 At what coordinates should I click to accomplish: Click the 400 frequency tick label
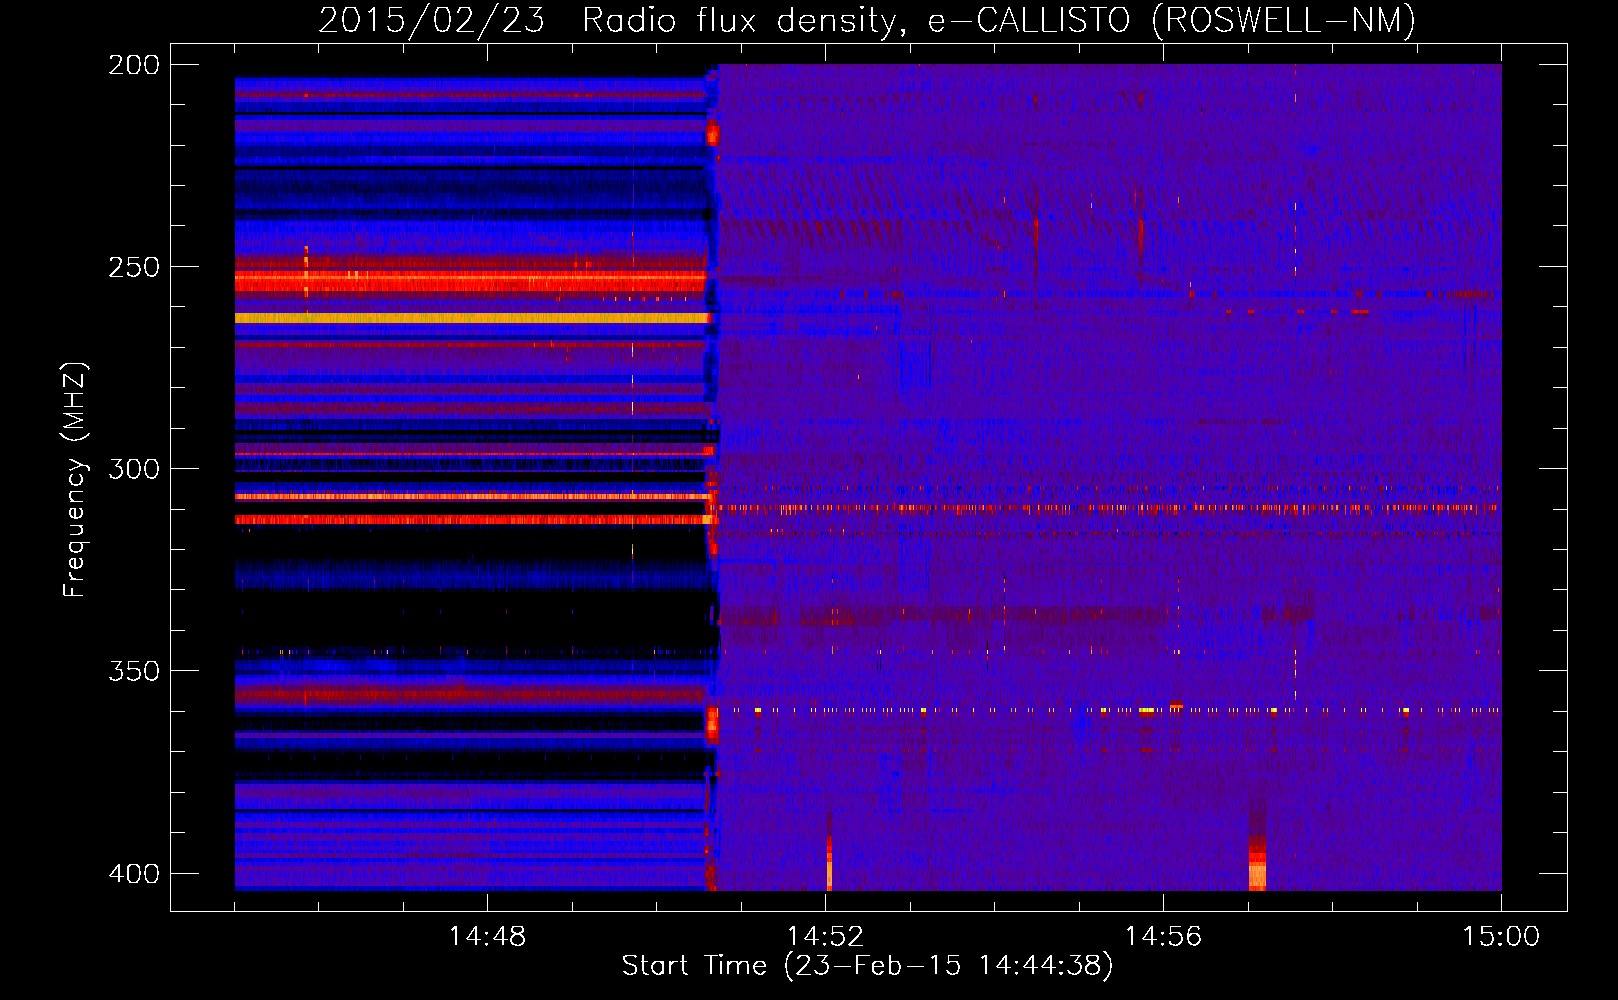(x=134, y=874)
